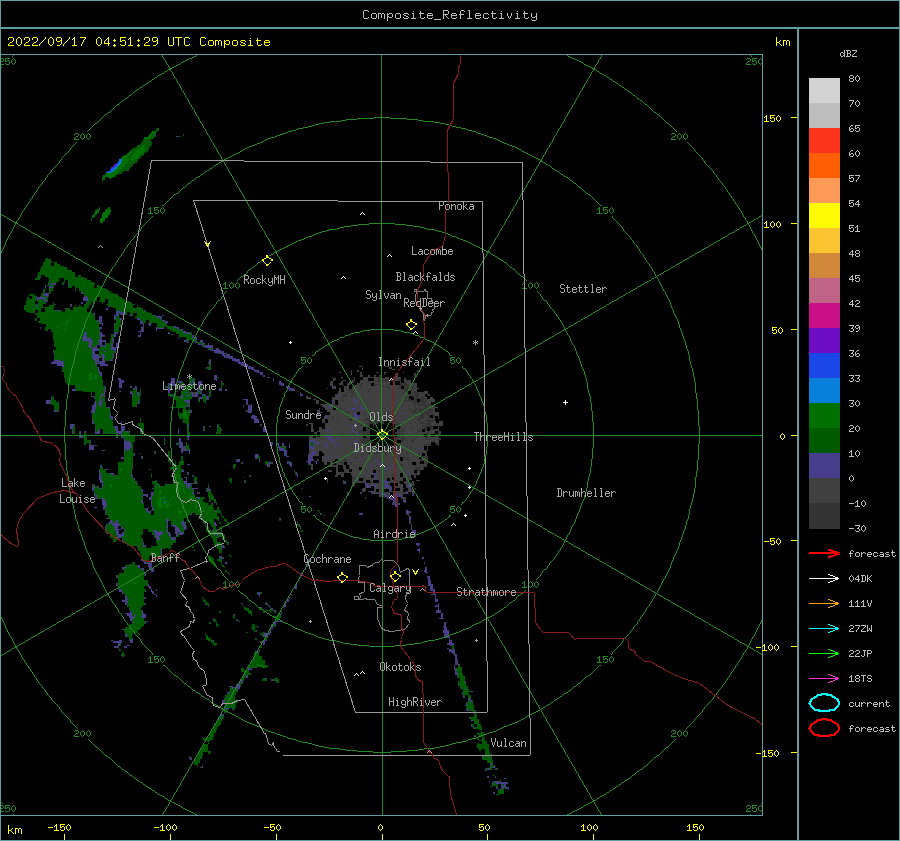
Task: Click the yellow radar-site diamond at map center
Action: point(382,435)
